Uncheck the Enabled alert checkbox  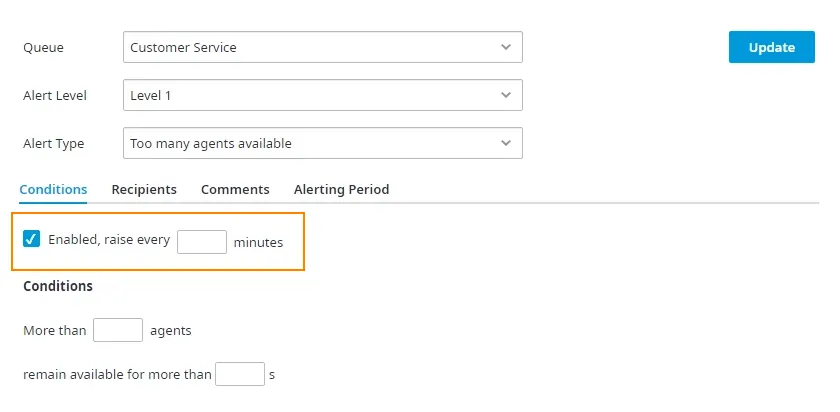(x=32, y=238)
